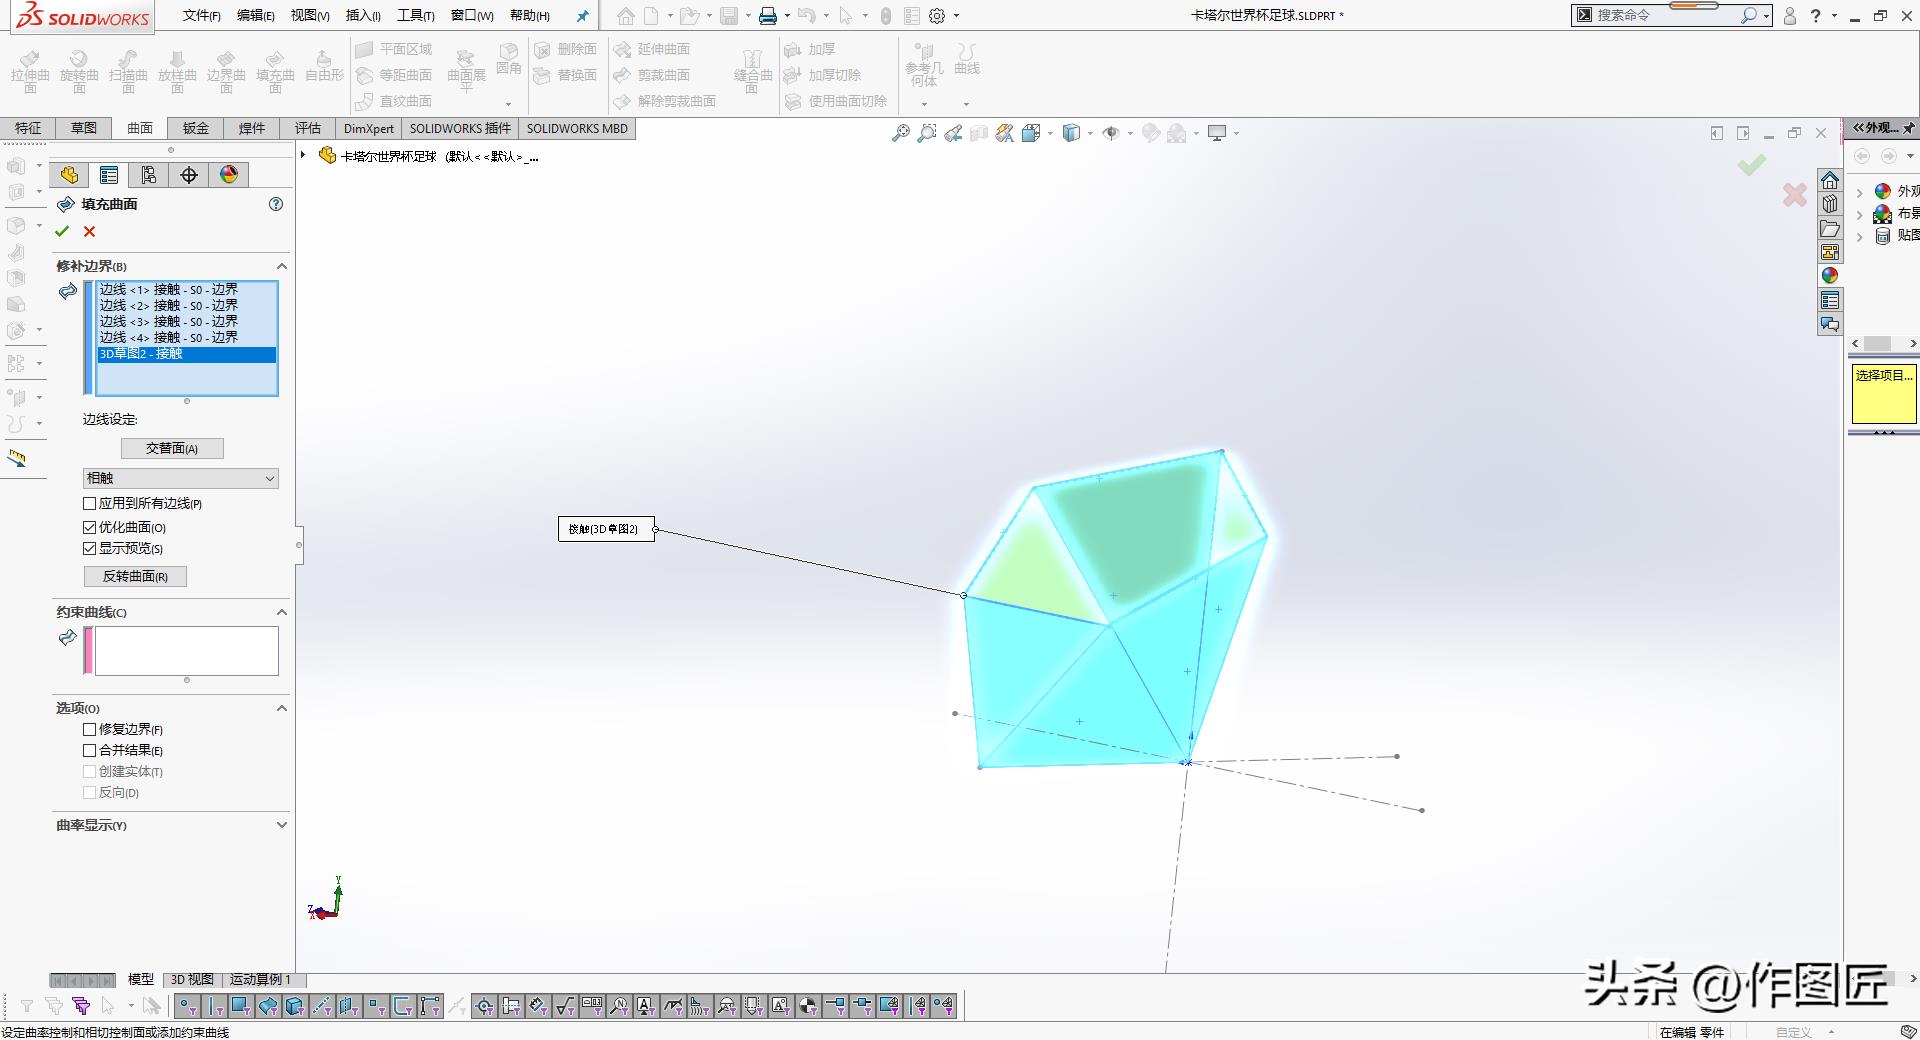1920x1040 pixels.
Task: Click the 反转曲面 button
Action: click(x=135, y=576)
